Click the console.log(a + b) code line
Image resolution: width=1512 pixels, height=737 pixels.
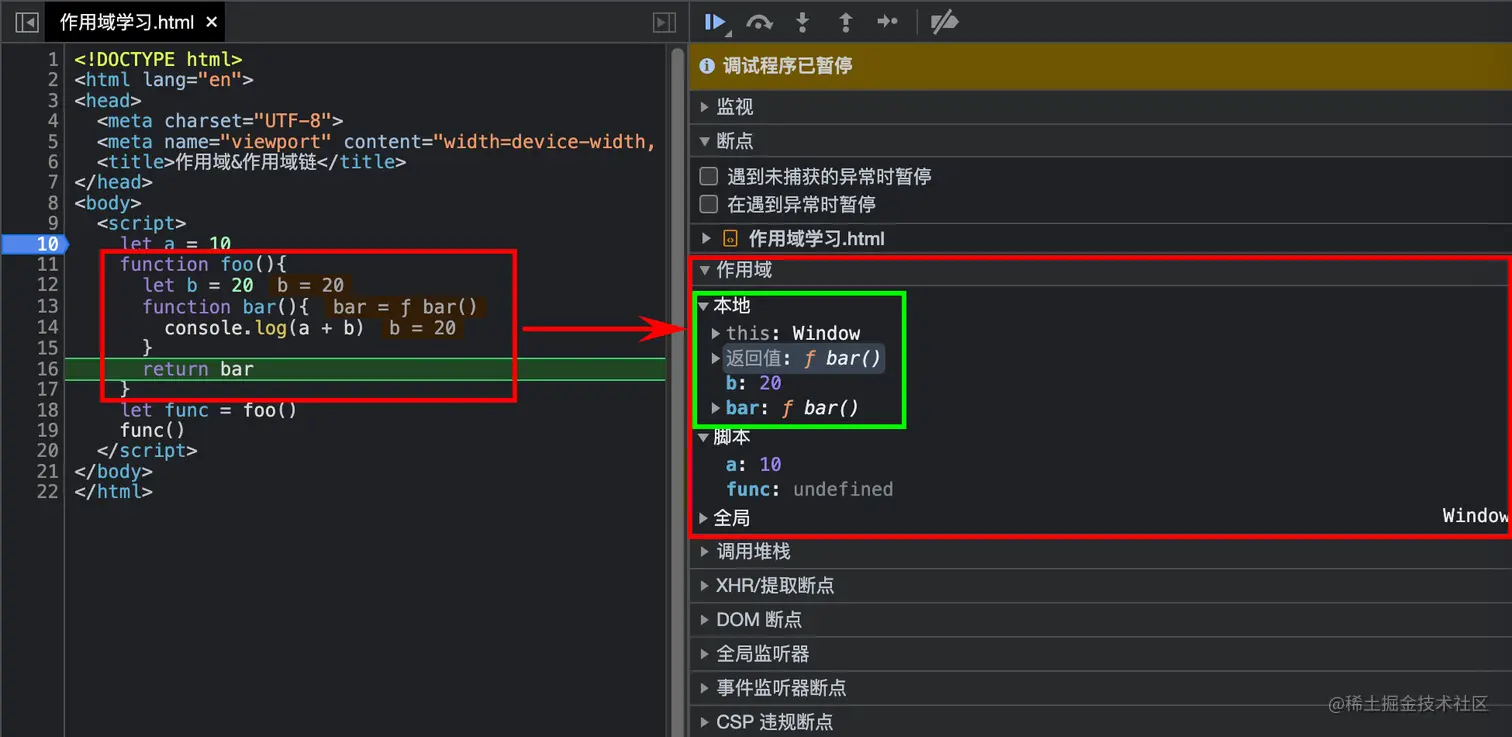(264, 327)
